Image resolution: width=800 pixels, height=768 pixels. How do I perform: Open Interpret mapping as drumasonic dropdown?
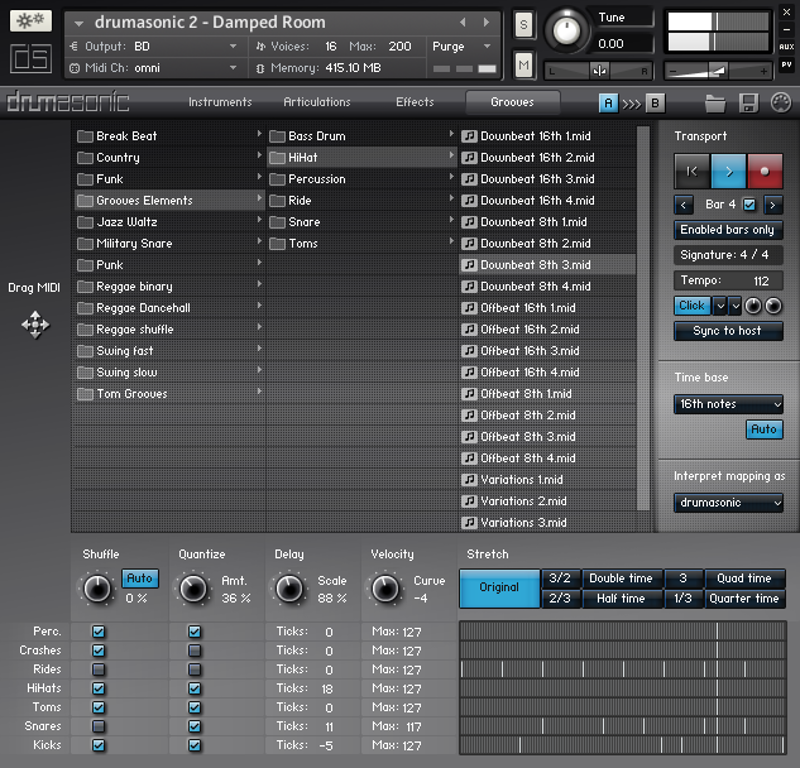728,503
